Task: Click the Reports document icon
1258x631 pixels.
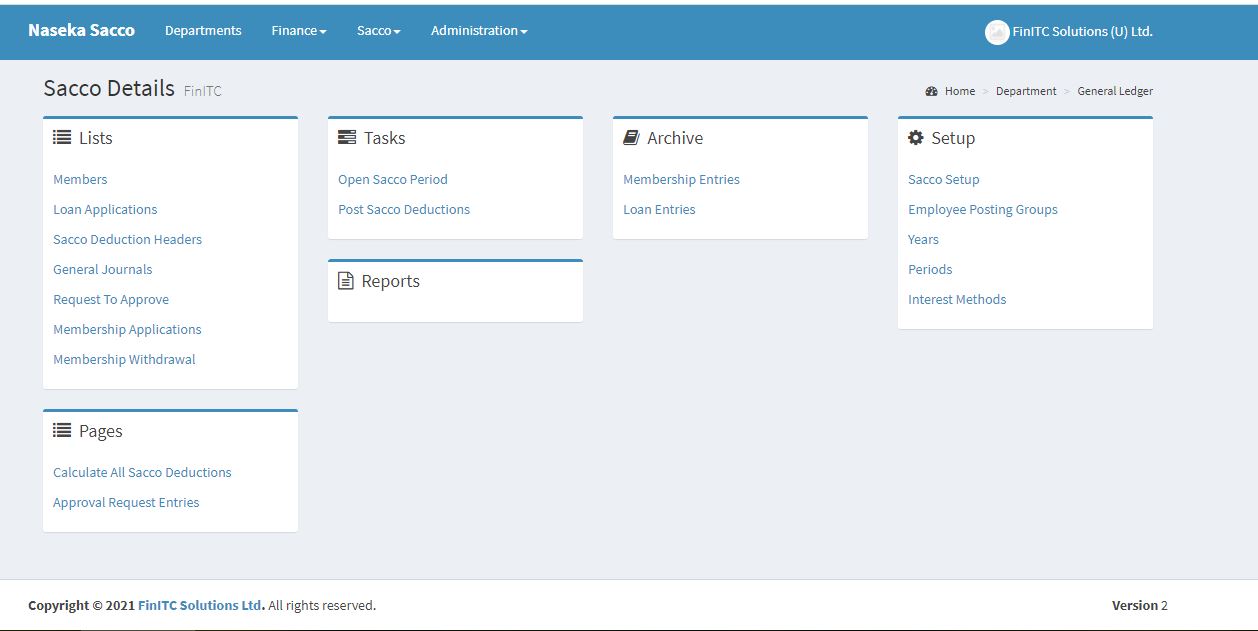Action: [346, 281]
